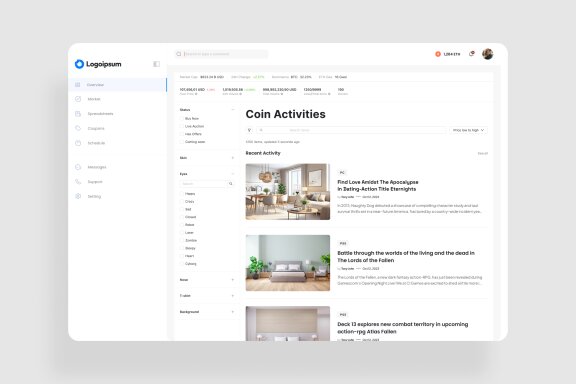Viewport: 576px width, 384px height.
Task: Click the search field in the Eyes filter
Action: (x=203, y=183)
